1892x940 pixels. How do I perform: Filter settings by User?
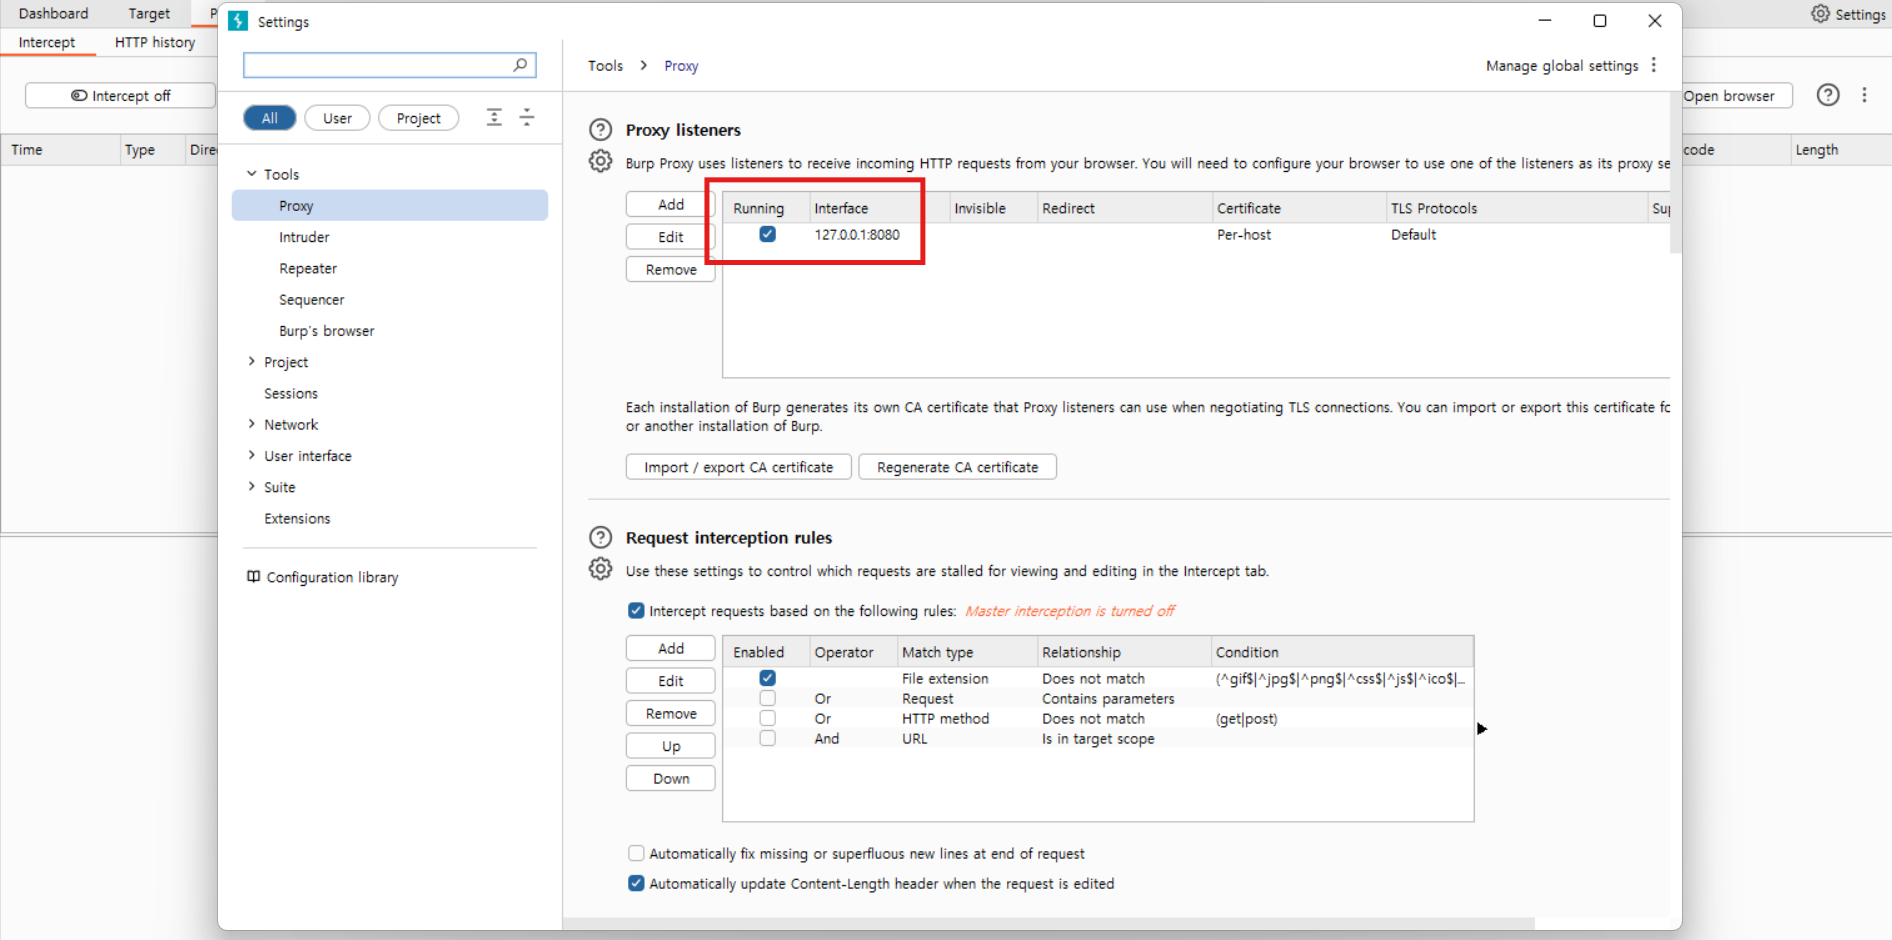point(337,118)
